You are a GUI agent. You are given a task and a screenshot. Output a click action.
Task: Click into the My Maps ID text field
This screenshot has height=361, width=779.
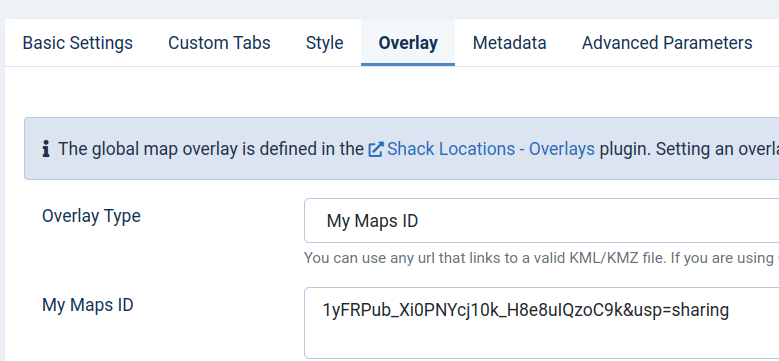pos(542,323)
